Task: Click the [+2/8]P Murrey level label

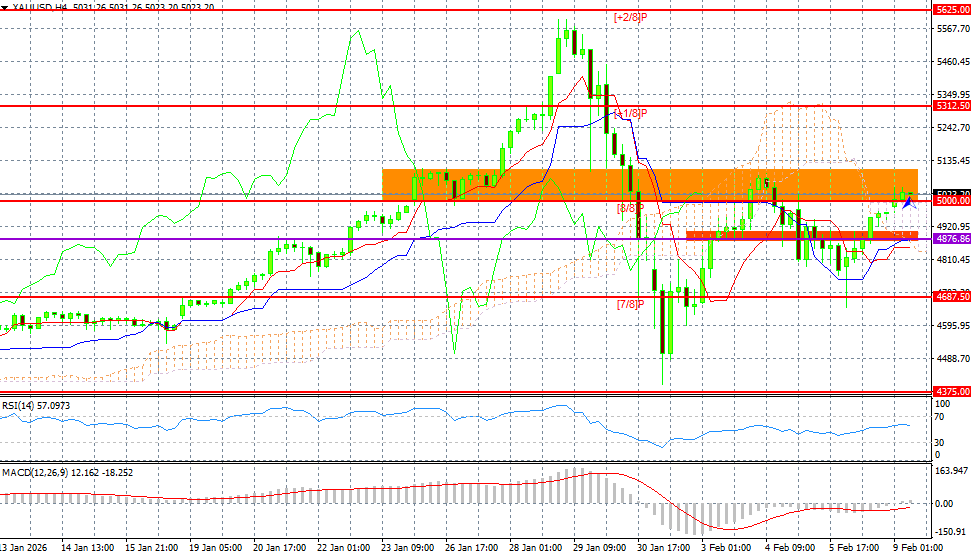Action: pos(630,17)
